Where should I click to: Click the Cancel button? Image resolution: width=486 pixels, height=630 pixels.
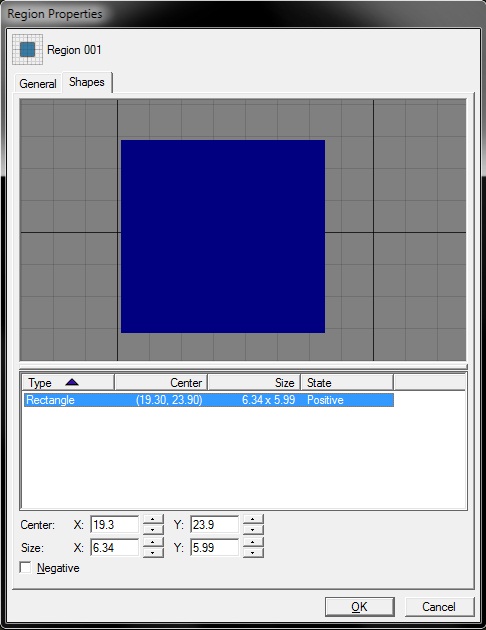coord(439,606)
